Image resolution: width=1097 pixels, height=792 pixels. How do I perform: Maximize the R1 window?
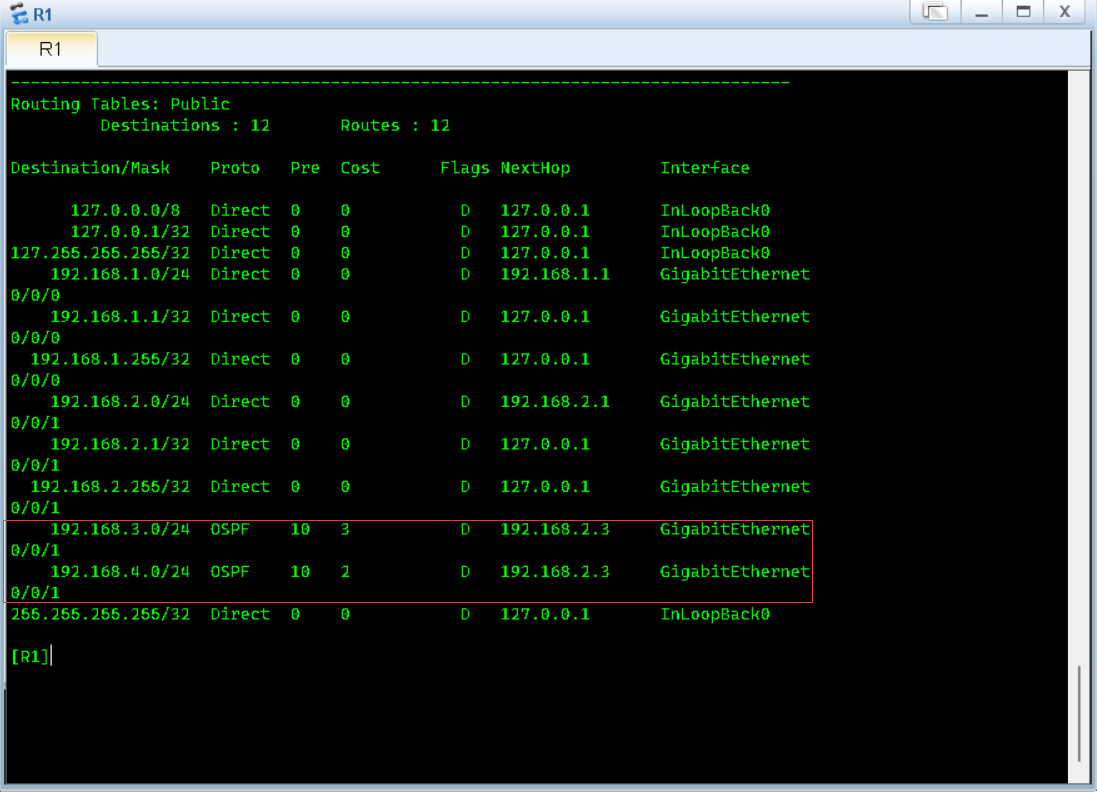pyautogui.click(x=1023, y=12)
